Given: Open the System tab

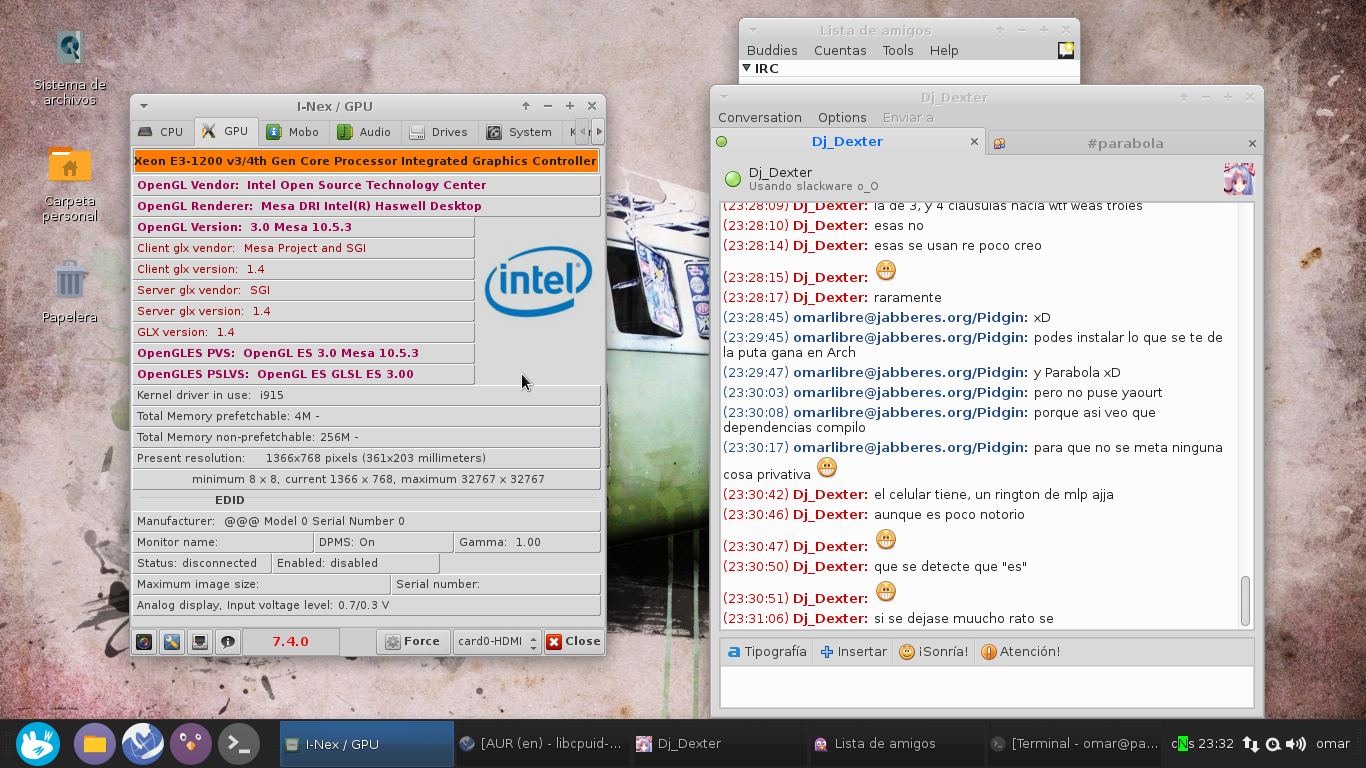Looking at the screenshot, I should [x=519, y=132].
